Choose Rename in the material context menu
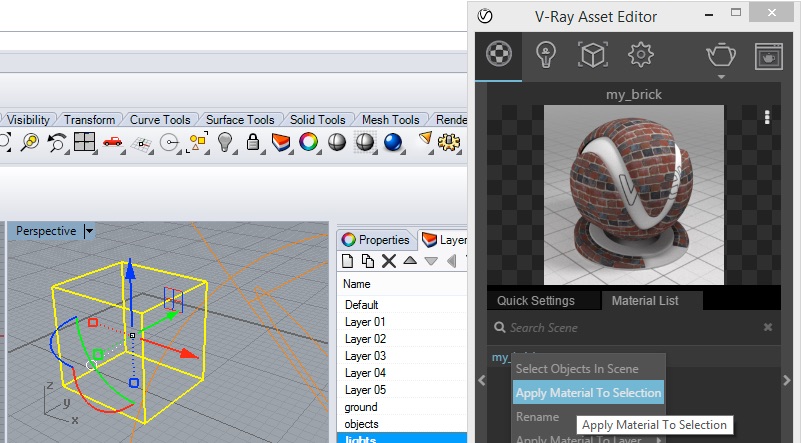801x443 pixels. [537, 416]
